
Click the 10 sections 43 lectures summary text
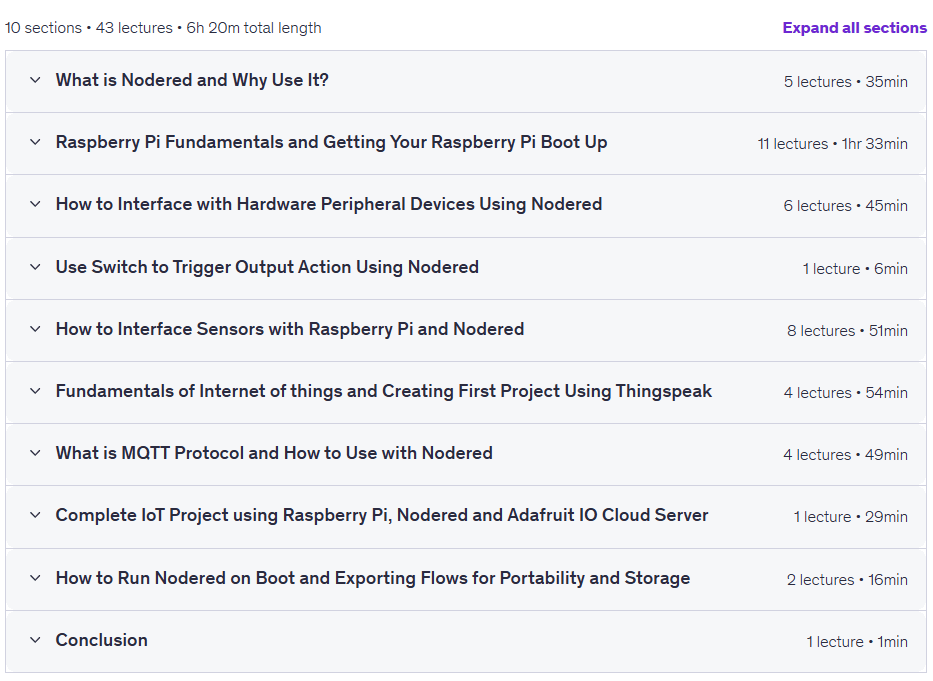163,28
